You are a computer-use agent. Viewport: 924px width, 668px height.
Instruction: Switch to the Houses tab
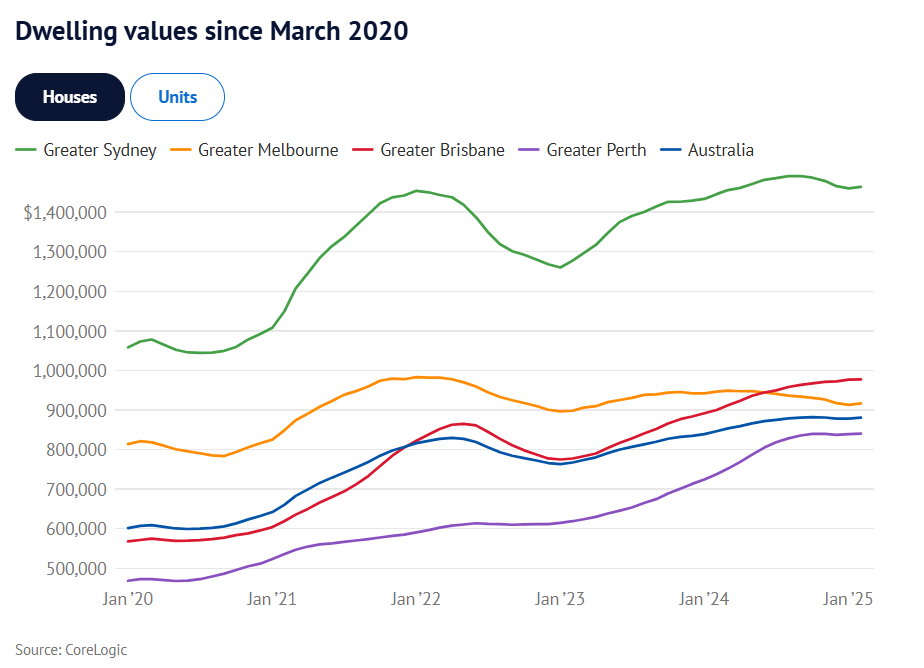tap(70, 97)
